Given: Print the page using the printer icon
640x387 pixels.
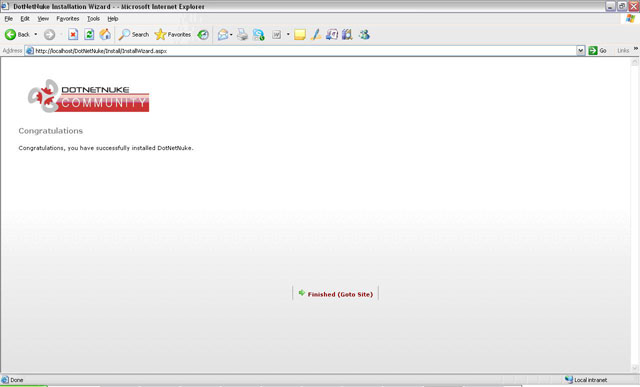Looking at the screenshot, I should point(242,35).
